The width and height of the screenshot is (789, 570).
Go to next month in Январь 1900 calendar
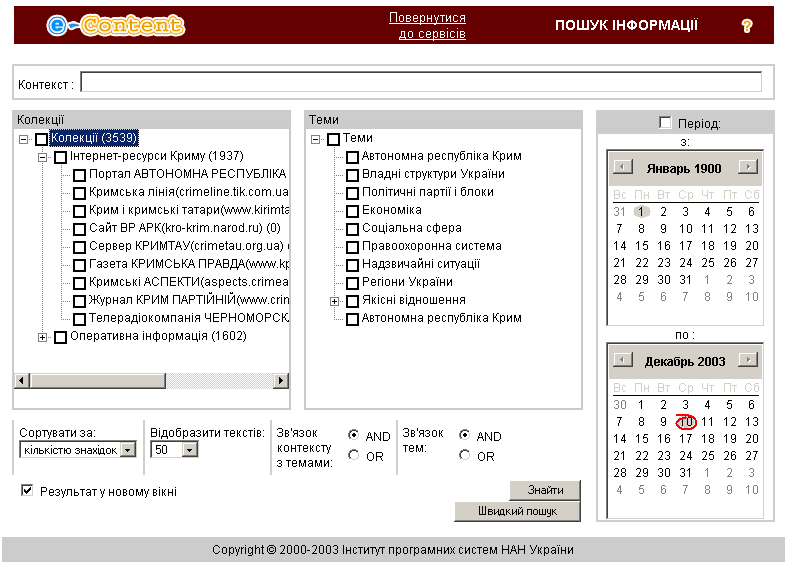point(748,167)
